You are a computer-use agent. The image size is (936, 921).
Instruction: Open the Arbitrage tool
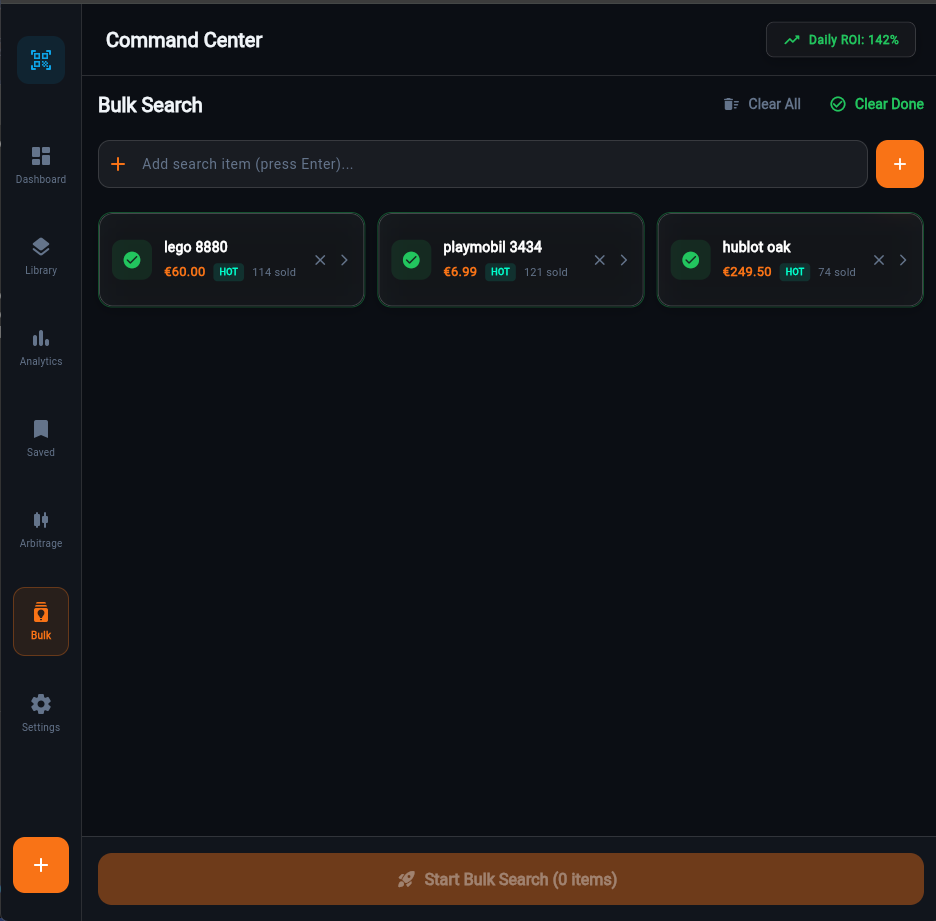[x=40, y=528]
